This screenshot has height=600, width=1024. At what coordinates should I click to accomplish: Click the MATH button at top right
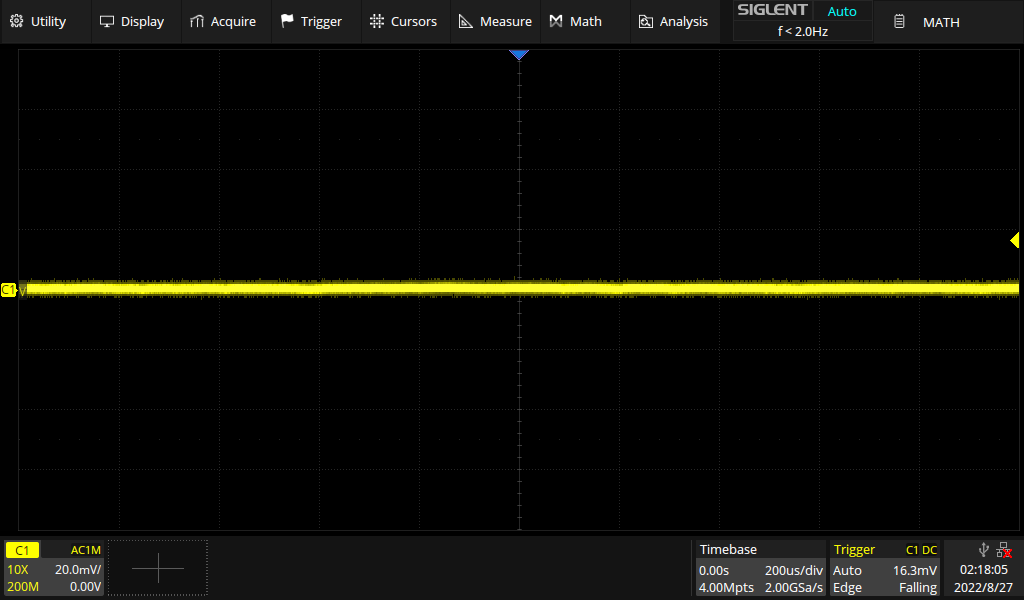pos(947,22)
